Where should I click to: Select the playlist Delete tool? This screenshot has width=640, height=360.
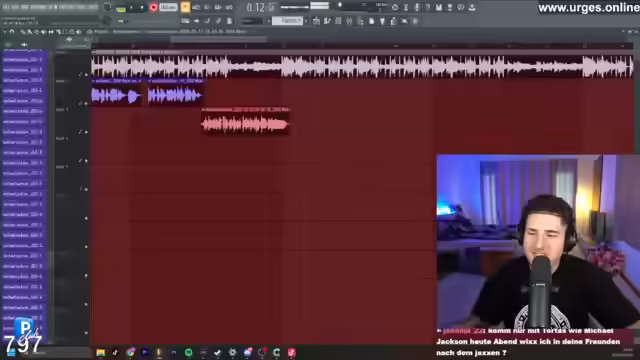pos(37,31)
